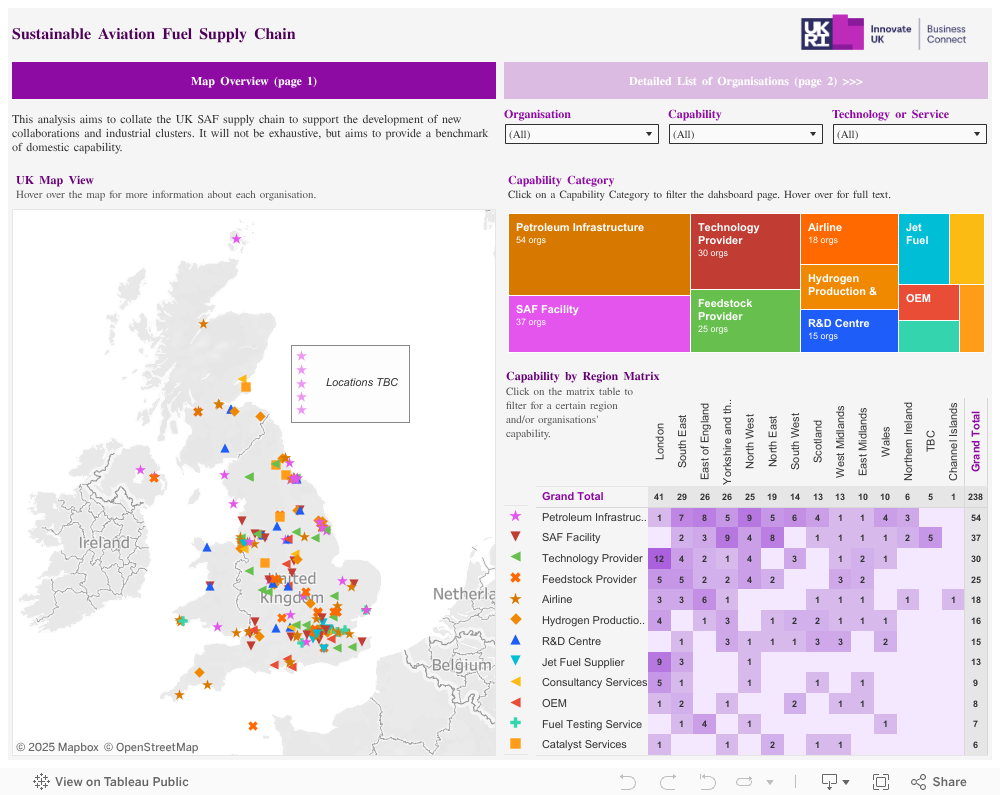
Task: Expand the Technology or Service dropdown
Action: (x=909, y=134)
